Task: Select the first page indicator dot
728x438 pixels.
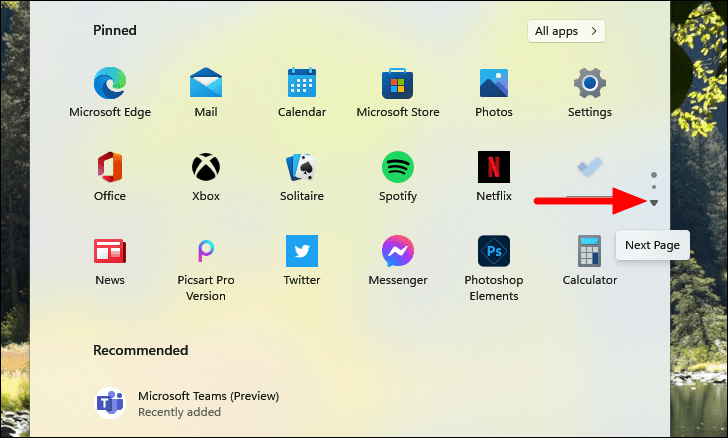Action: point(654,175)
